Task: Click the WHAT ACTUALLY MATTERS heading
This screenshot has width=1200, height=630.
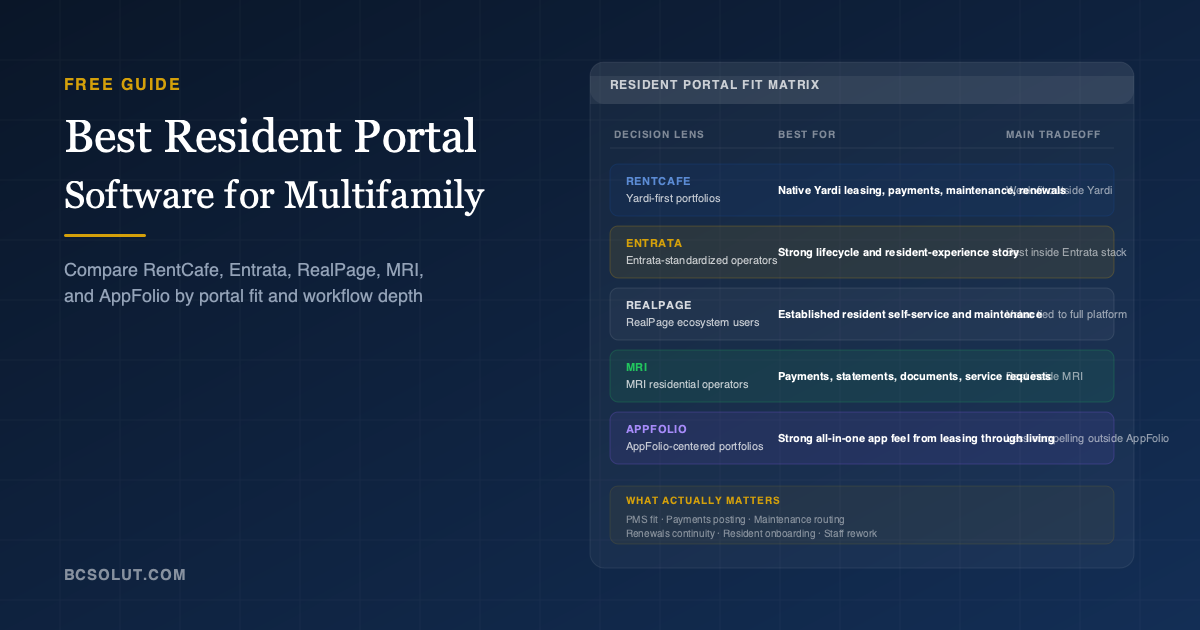Action: [x=703, y=500]
